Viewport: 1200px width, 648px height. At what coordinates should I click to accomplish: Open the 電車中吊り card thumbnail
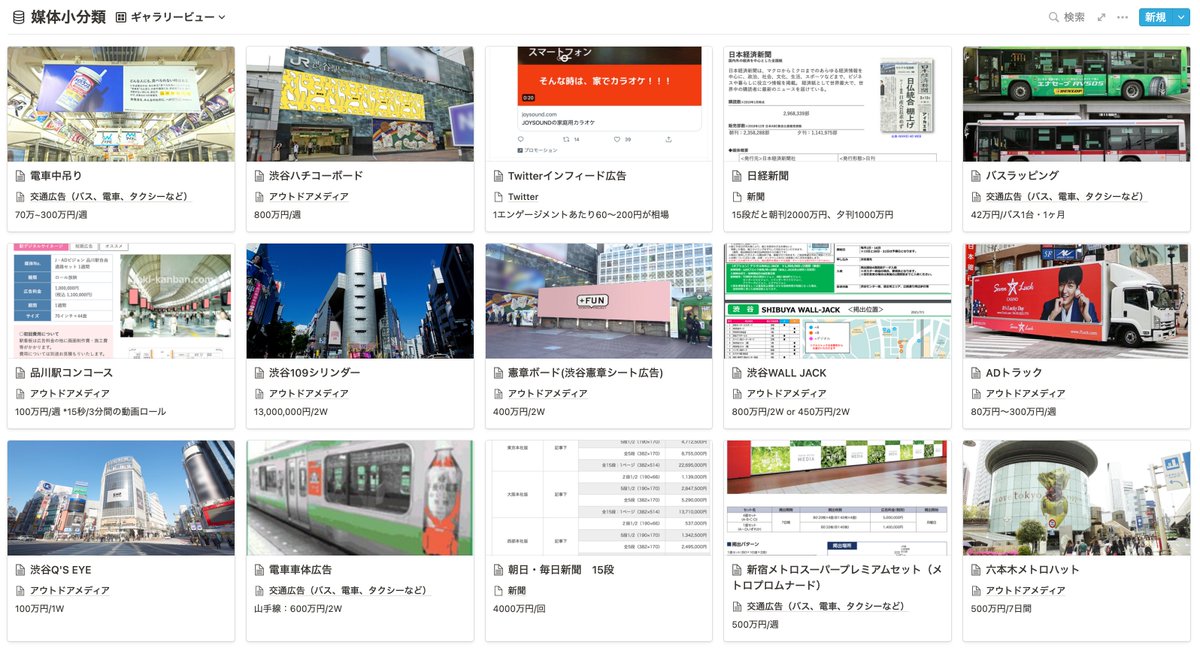[121, 104]
